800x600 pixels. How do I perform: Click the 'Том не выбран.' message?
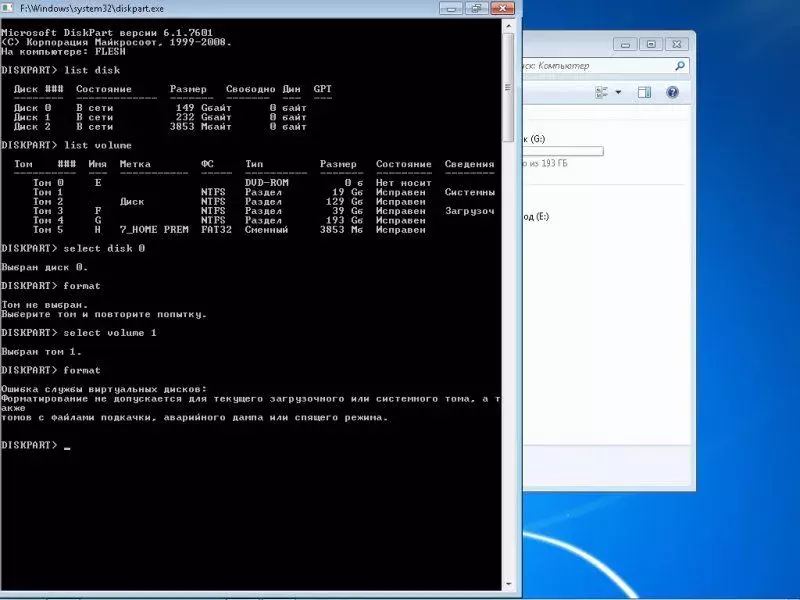pos(44,305)
